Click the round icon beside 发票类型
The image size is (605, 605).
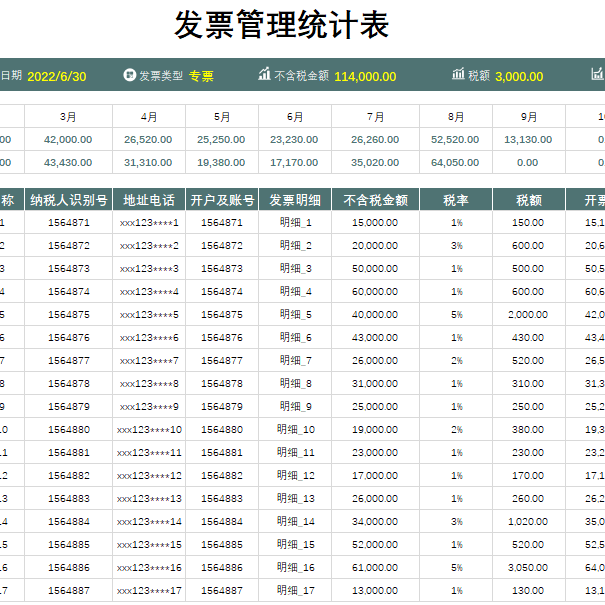130,75
